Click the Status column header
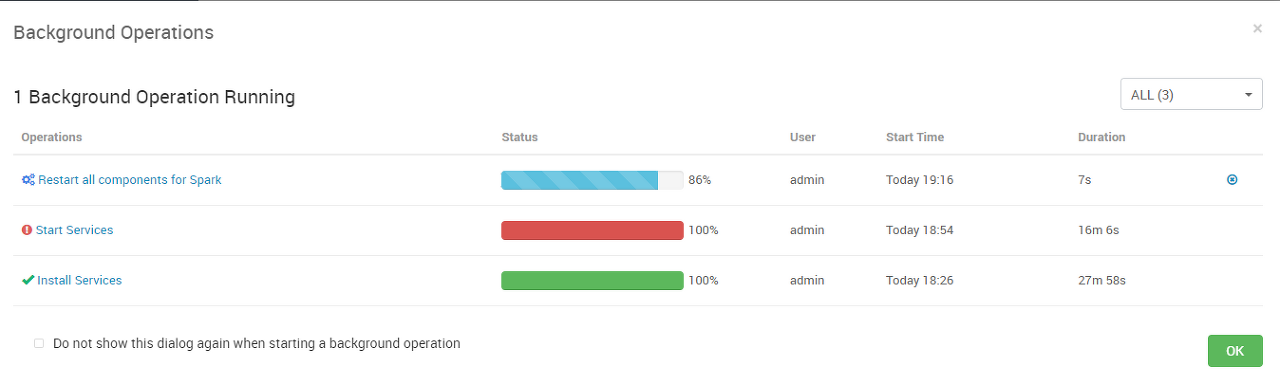 click(x=519, y=137)
